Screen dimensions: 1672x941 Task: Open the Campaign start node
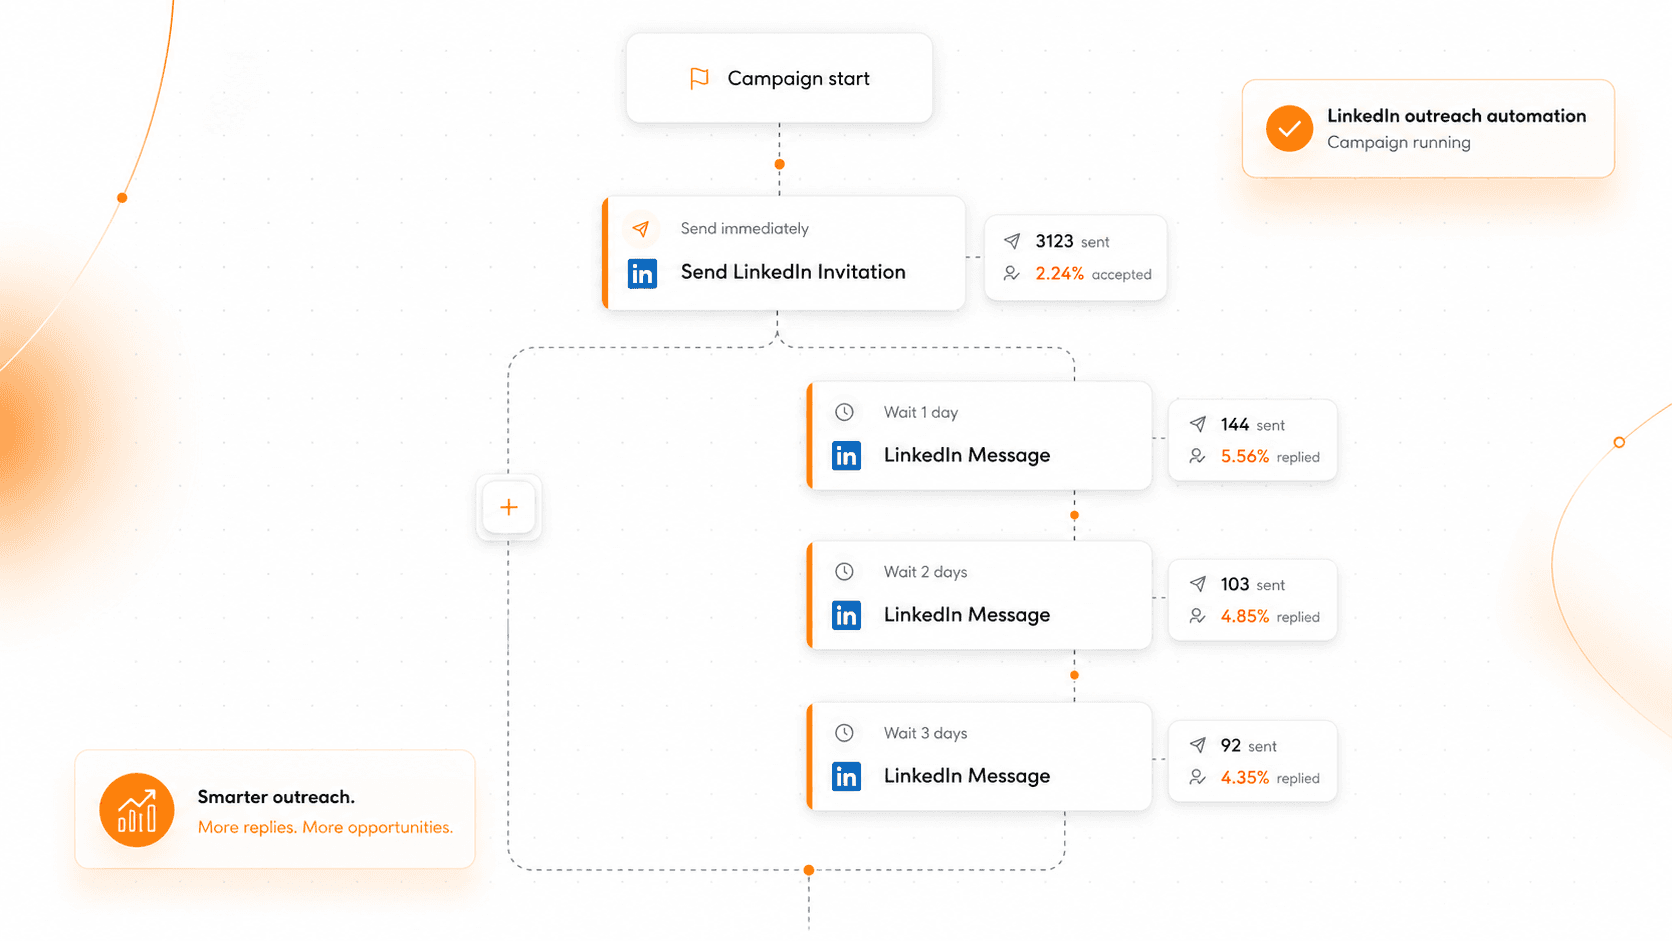[x=779, y=78]
